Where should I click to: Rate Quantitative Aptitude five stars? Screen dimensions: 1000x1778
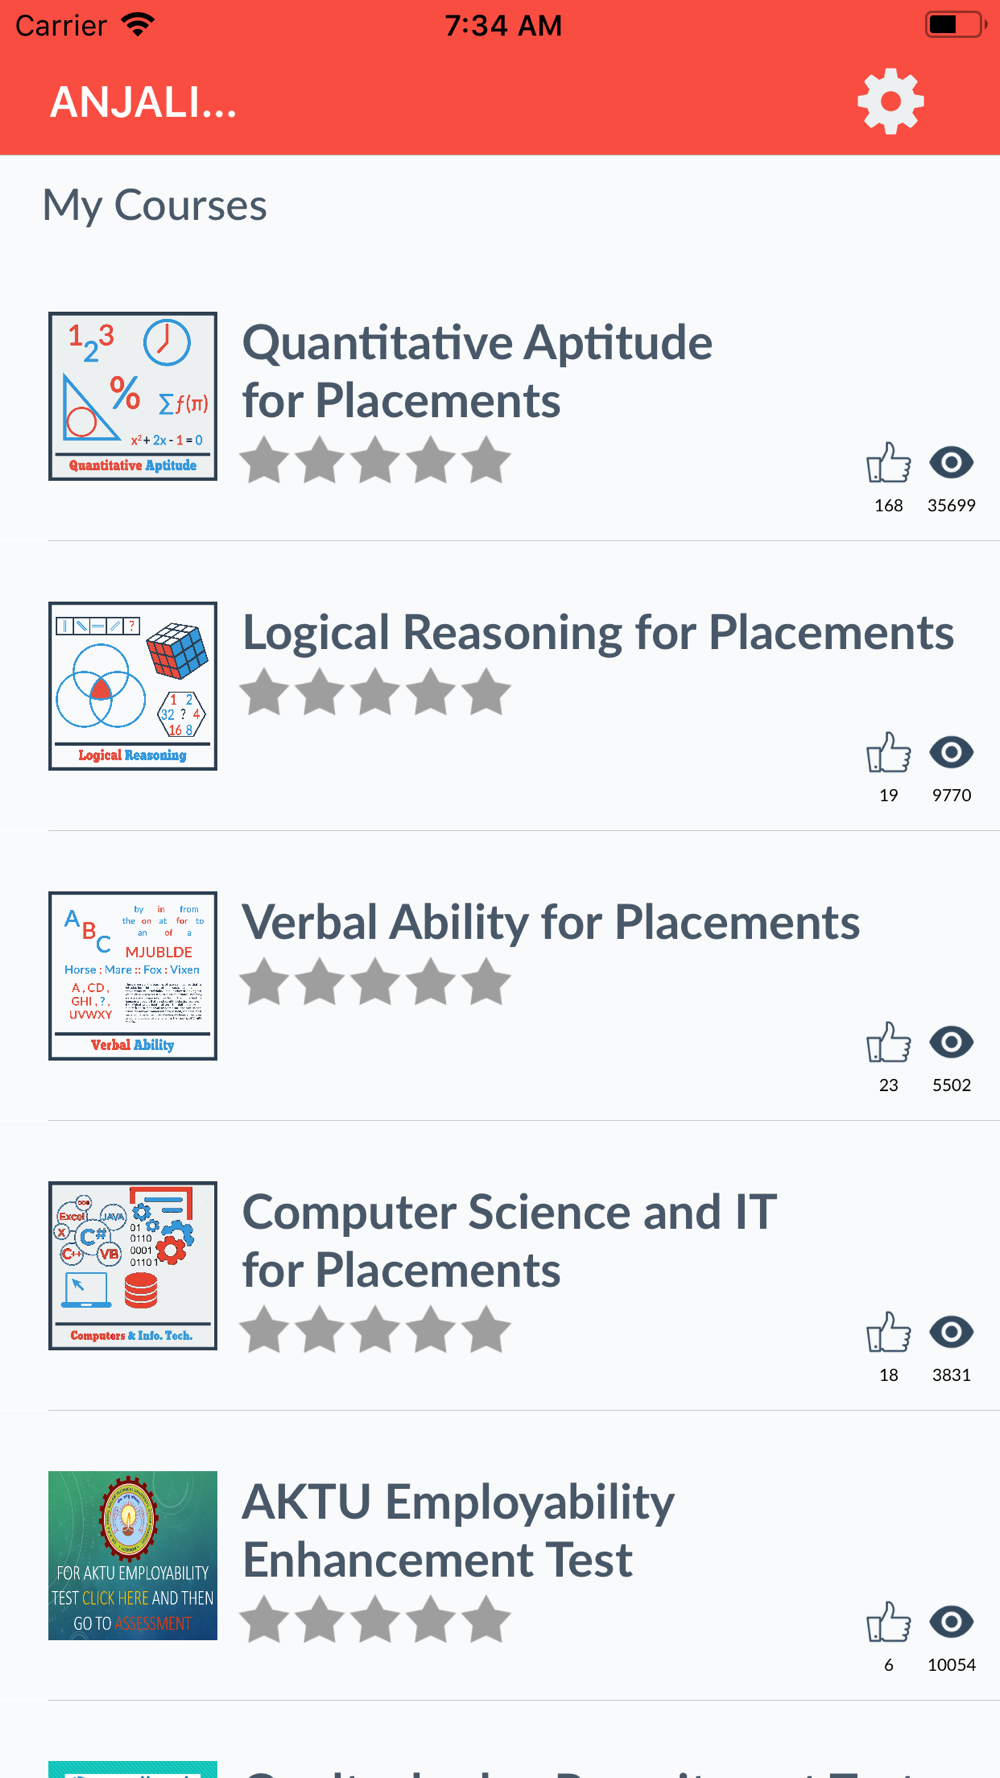pyautogui.click(x=487, y=460)
